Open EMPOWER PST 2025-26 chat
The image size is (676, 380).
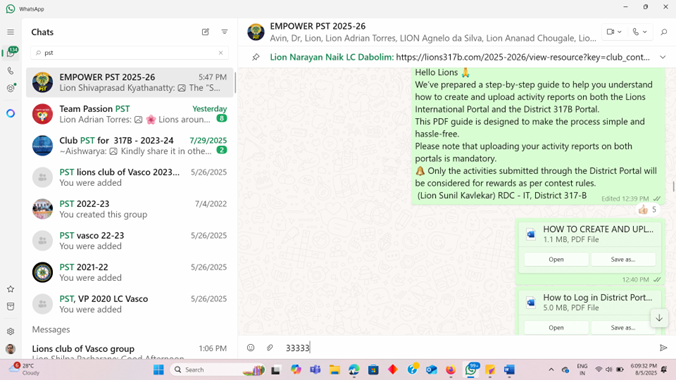pyautogui.click(x=129, y=82)
